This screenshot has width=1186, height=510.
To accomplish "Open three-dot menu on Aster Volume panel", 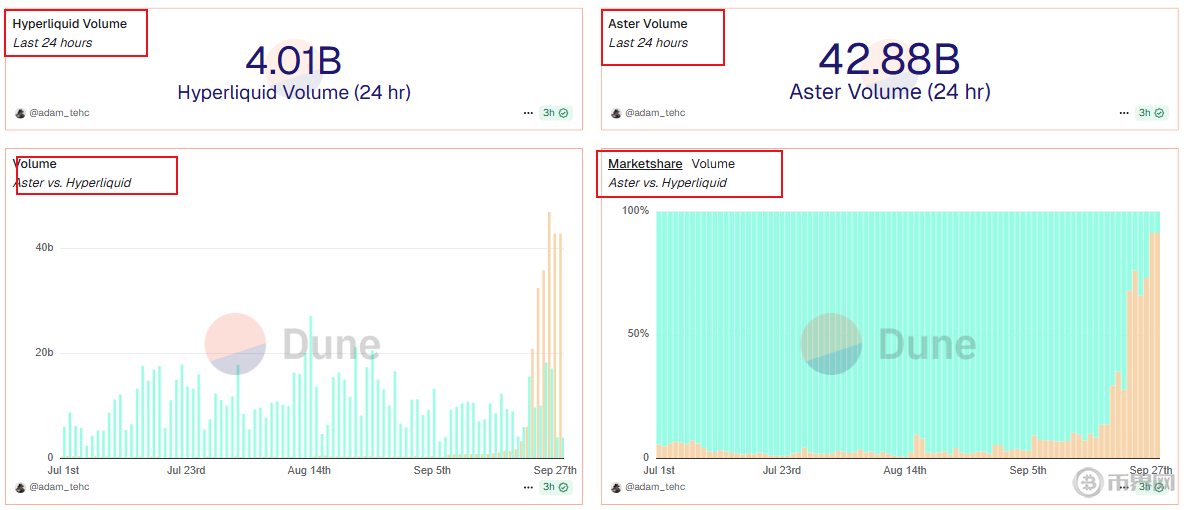I will click(x=1124, y=113).
